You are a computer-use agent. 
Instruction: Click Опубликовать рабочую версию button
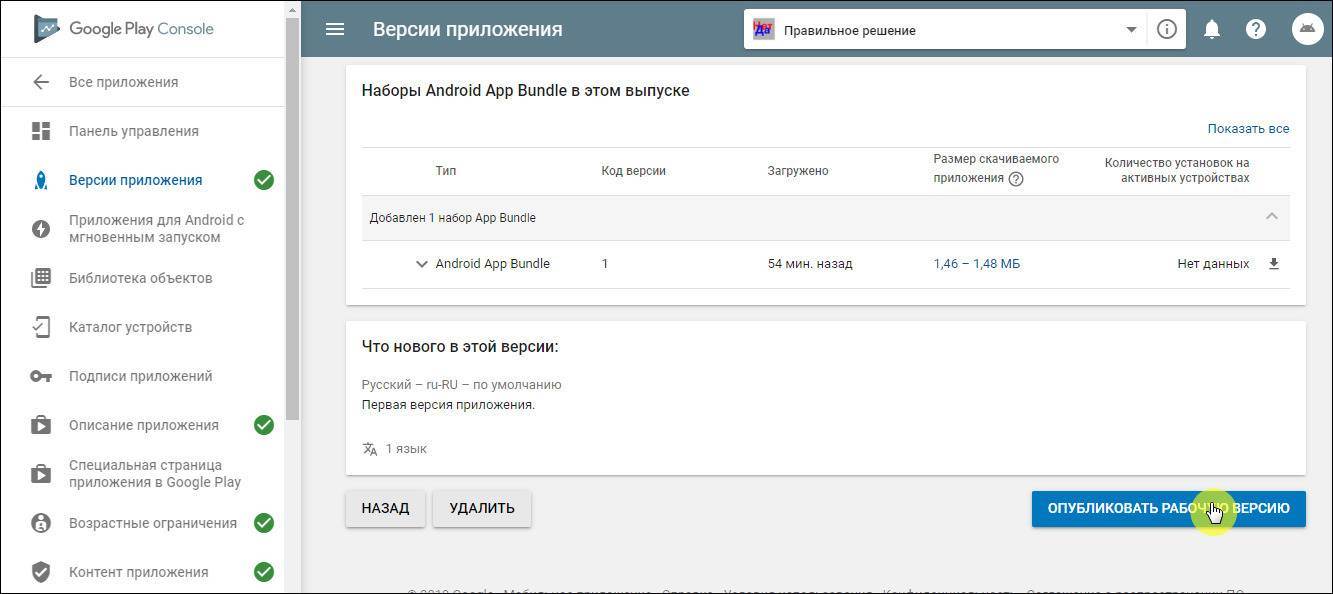[1168, 508]
